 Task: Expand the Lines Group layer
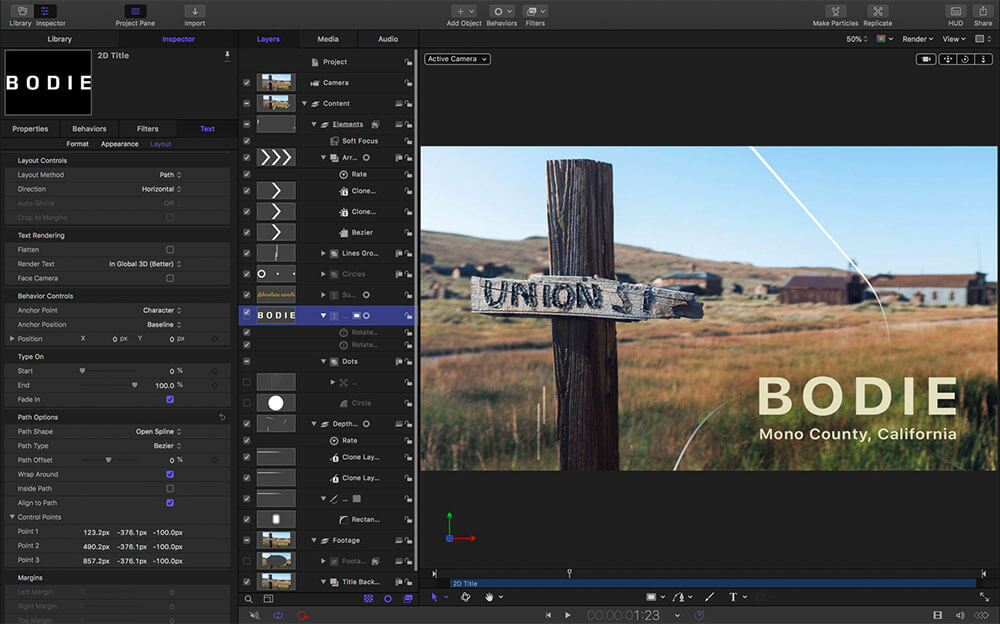pyautogui.click(x=323, y=253)
